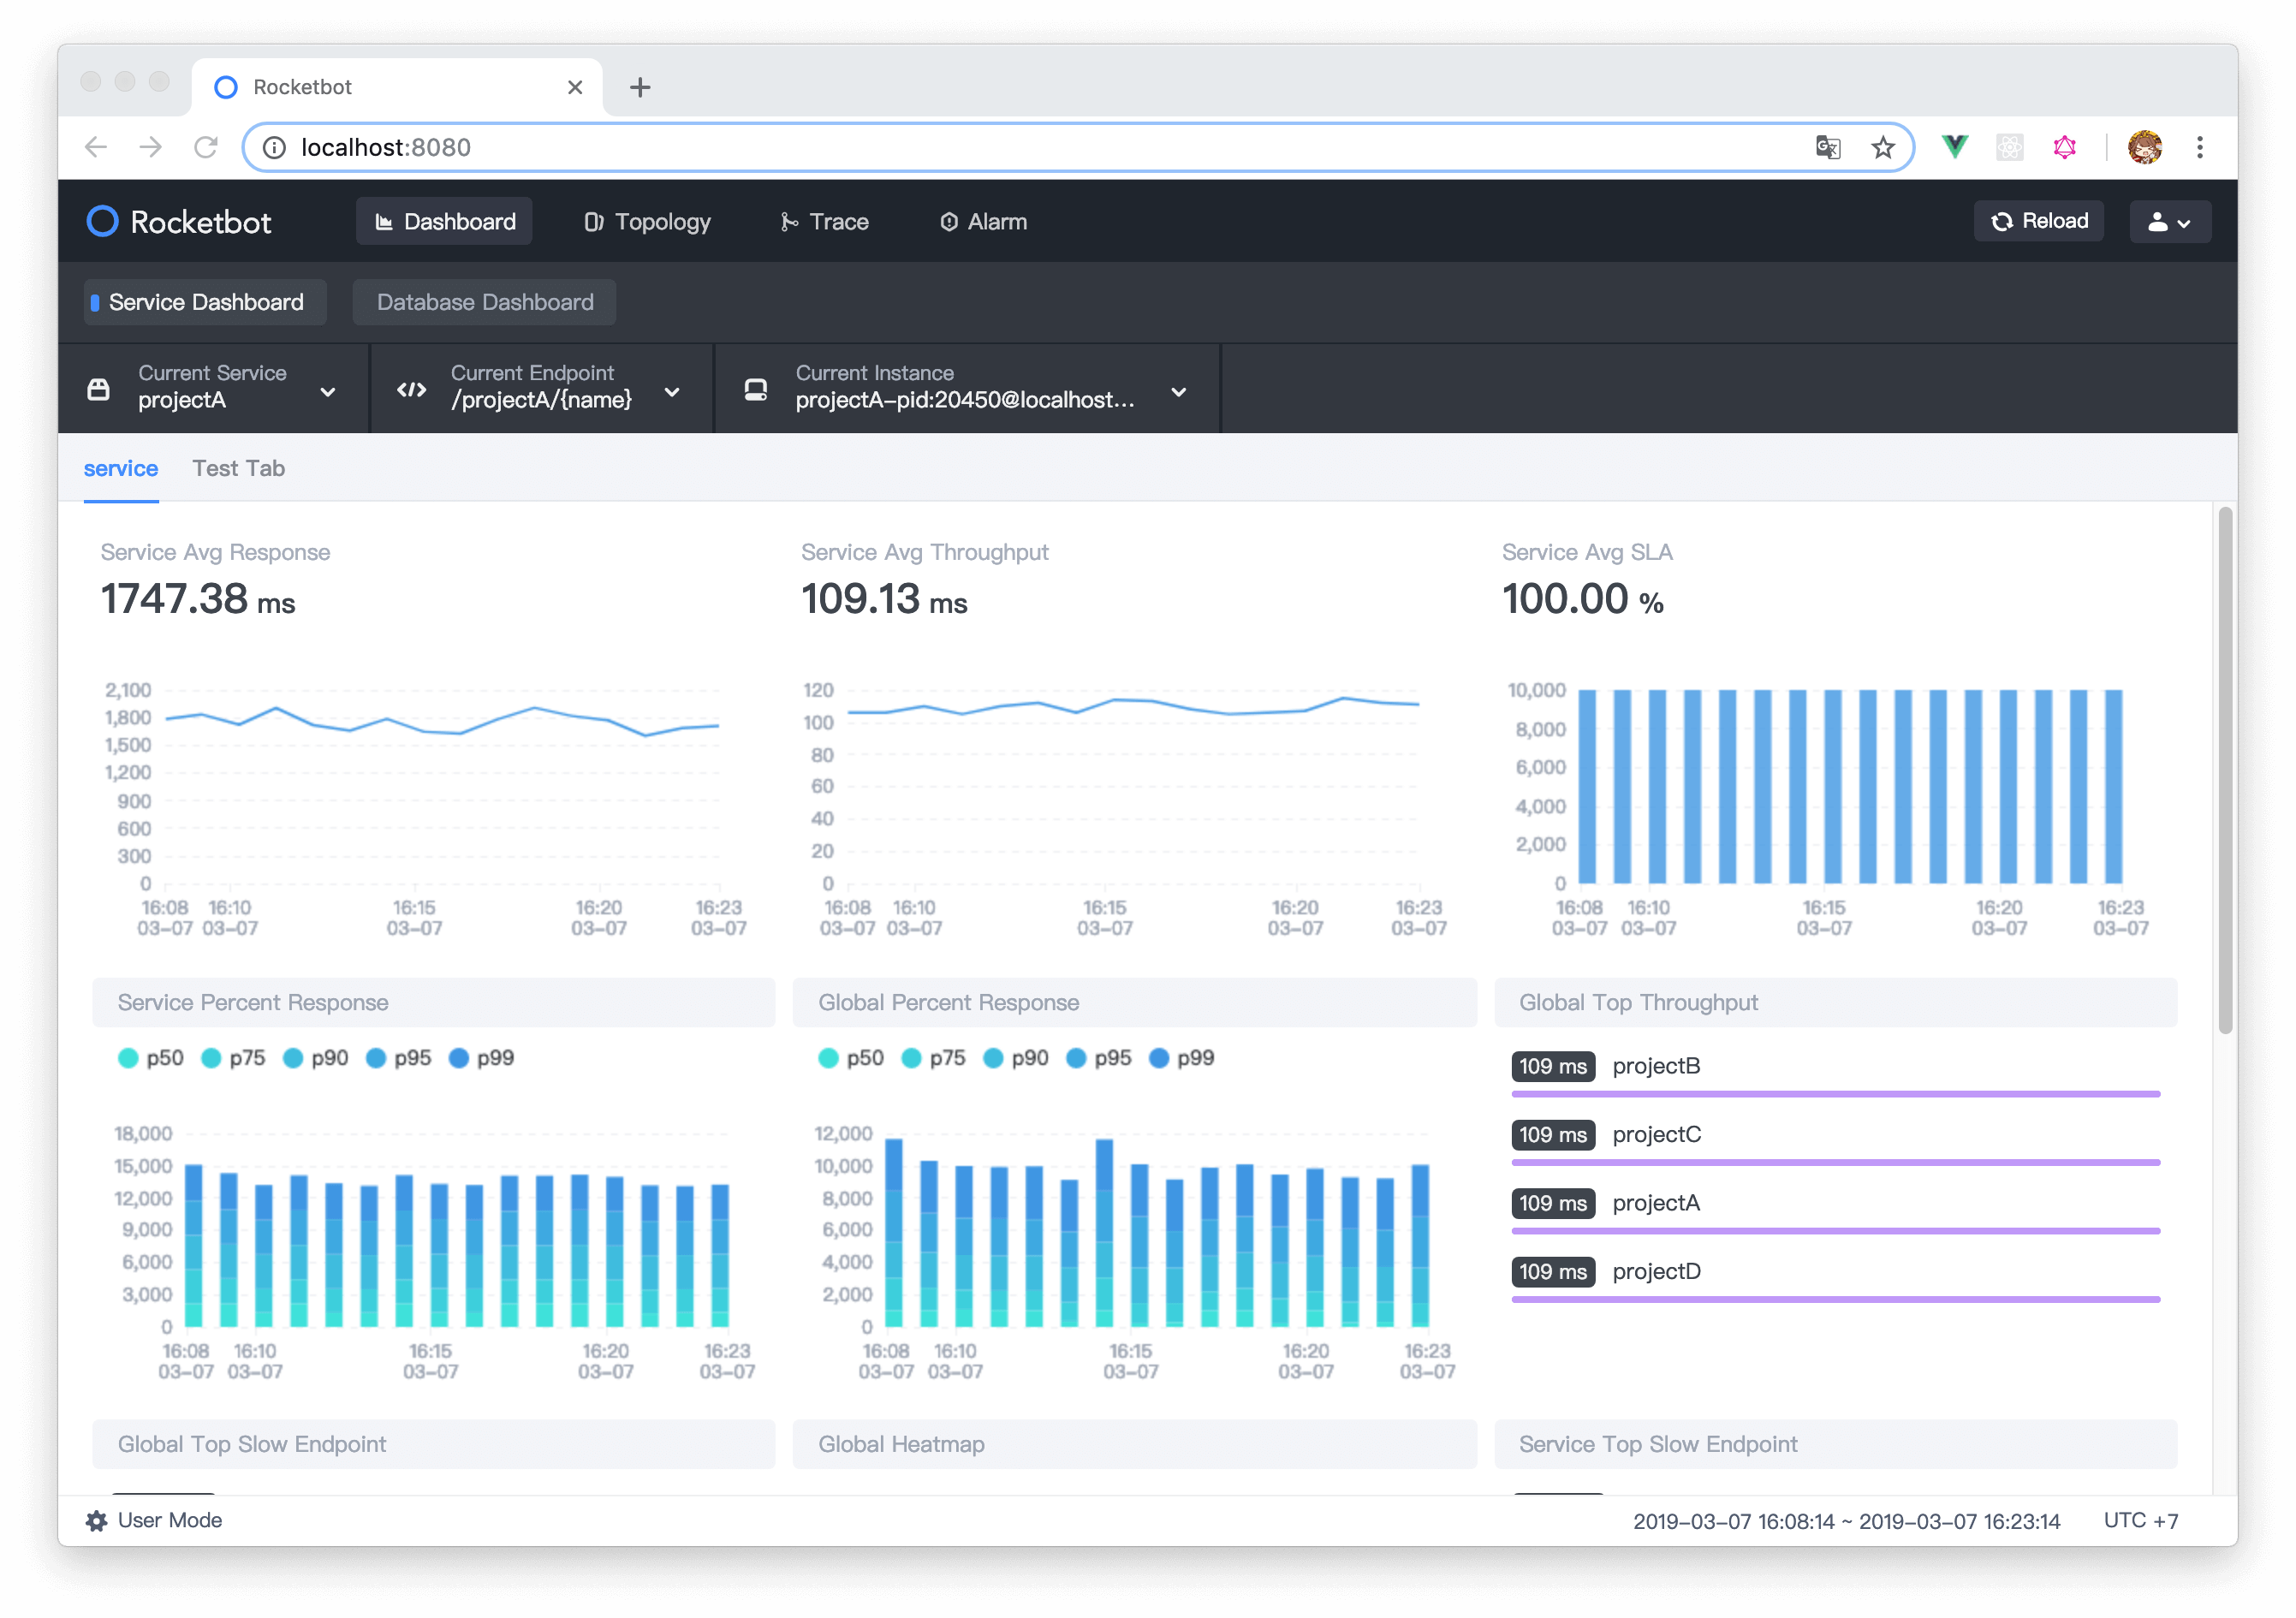Open the Vue devtools extension icon
Screen dimensions: 2296x1618
tap(1955, 147)
